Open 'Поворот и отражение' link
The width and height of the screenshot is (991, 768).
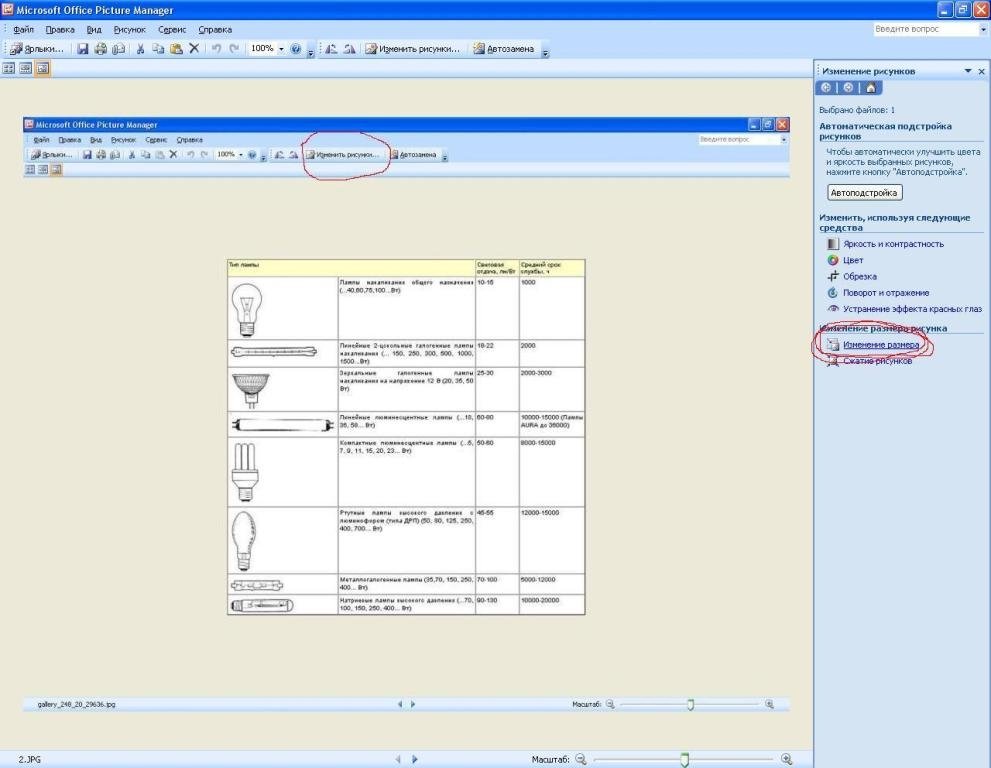pyautogui.click(x=885, y=293)
